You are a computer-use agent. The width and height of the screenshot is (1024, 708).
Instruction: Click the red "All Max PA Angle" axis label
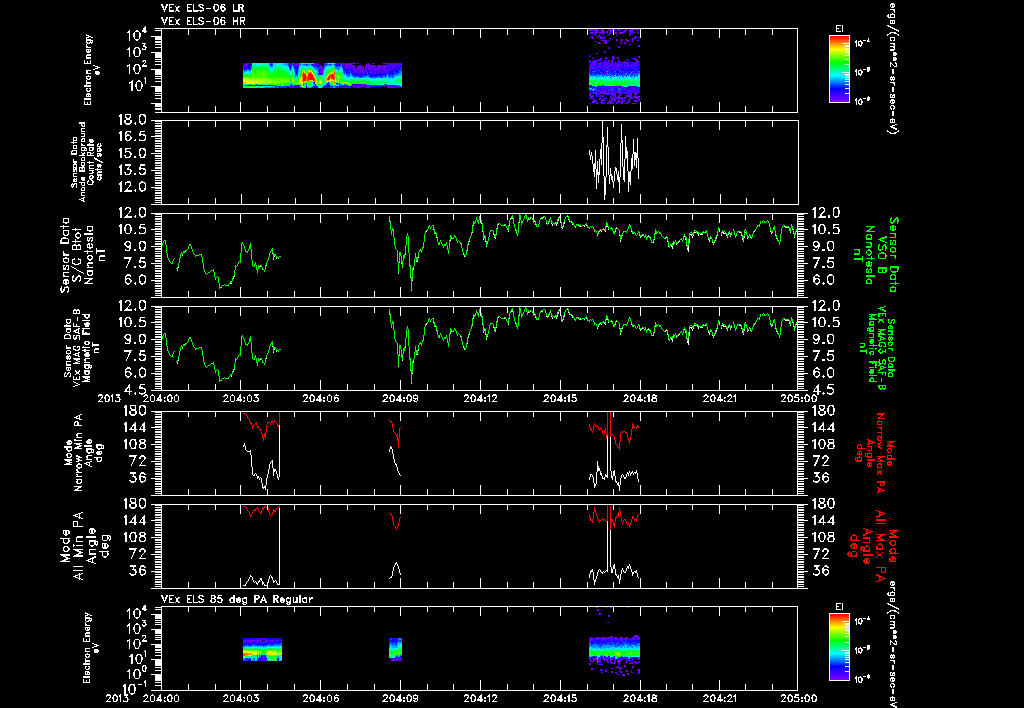coord(874,545)
